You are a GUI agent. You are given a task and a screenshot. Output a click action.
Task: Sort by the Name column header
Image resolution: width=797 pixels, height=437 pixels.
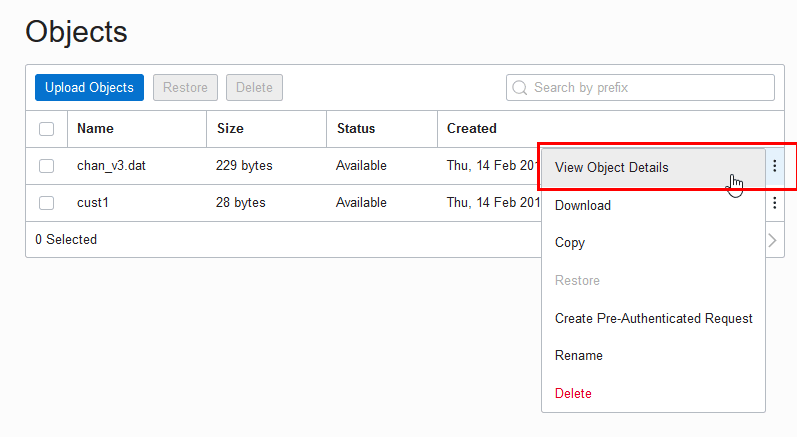point(95,129)
